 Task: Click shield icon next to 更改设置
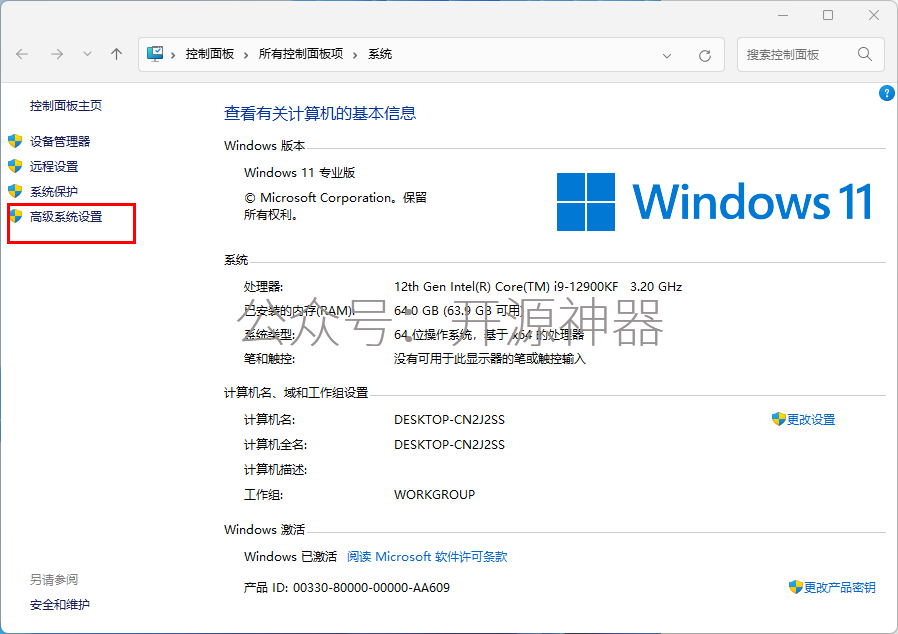[779, 419]
